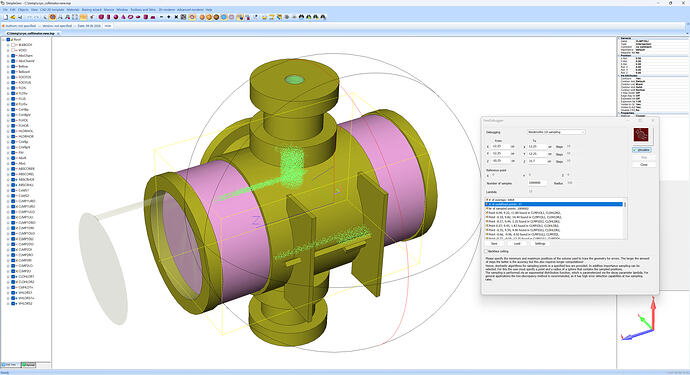This screenshot has width=690, height=375.
Task: Toggle the Root checkbox in tree
Action: (8, 40)
